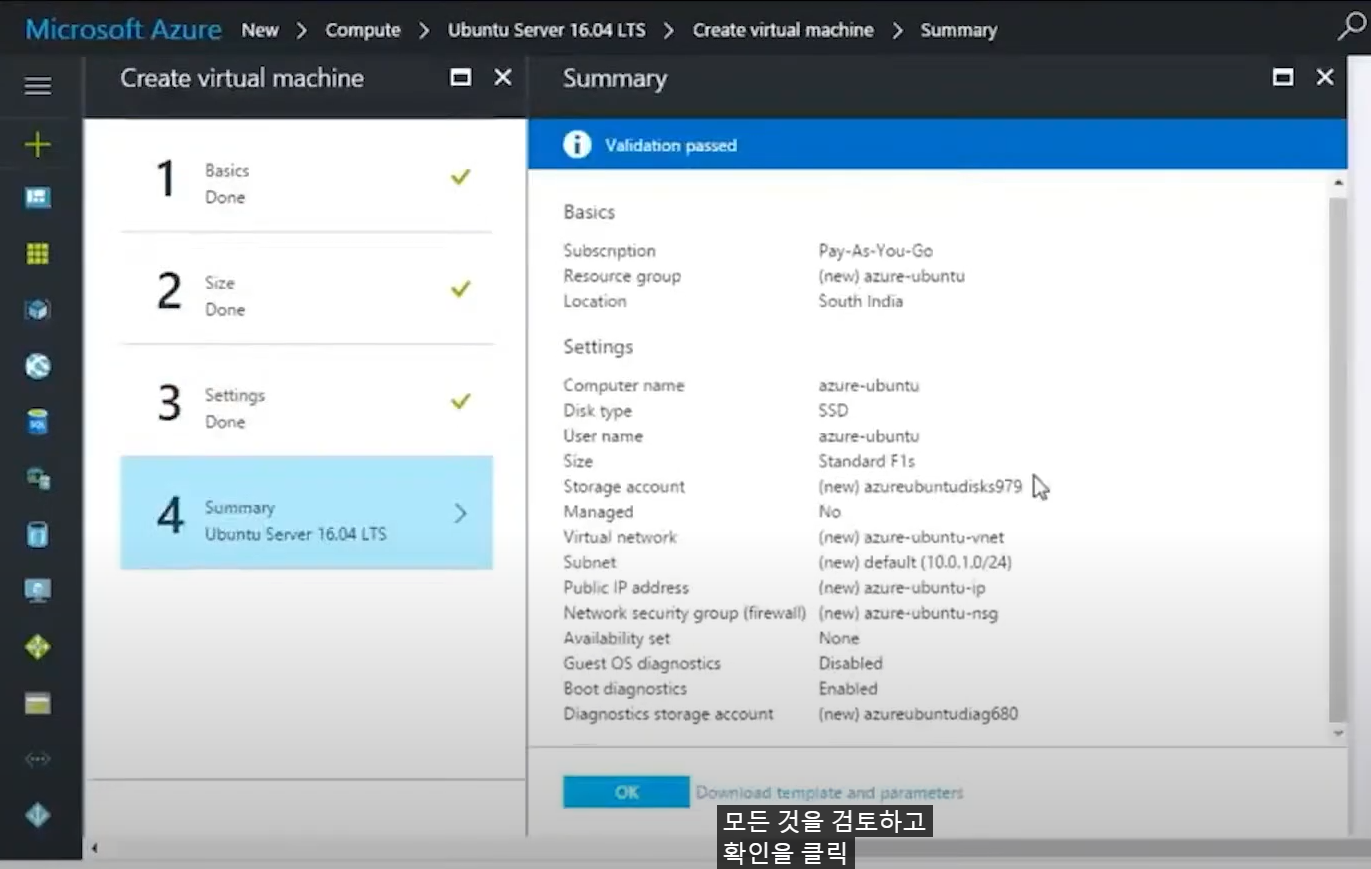Click the (new) azure-ubuntu-vnet value
Image resolution: width=1371 pixels, height=869 pixels.
coord(911,537)
